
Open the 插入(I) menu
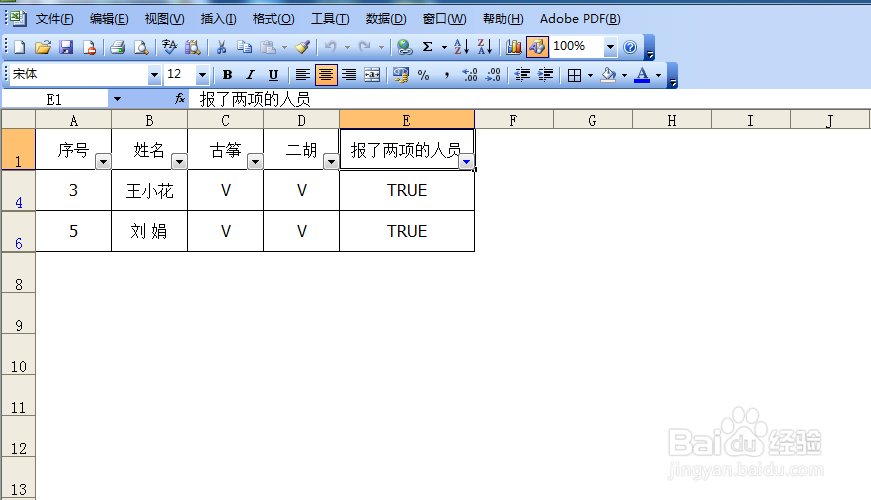click(x=218, y=19)
